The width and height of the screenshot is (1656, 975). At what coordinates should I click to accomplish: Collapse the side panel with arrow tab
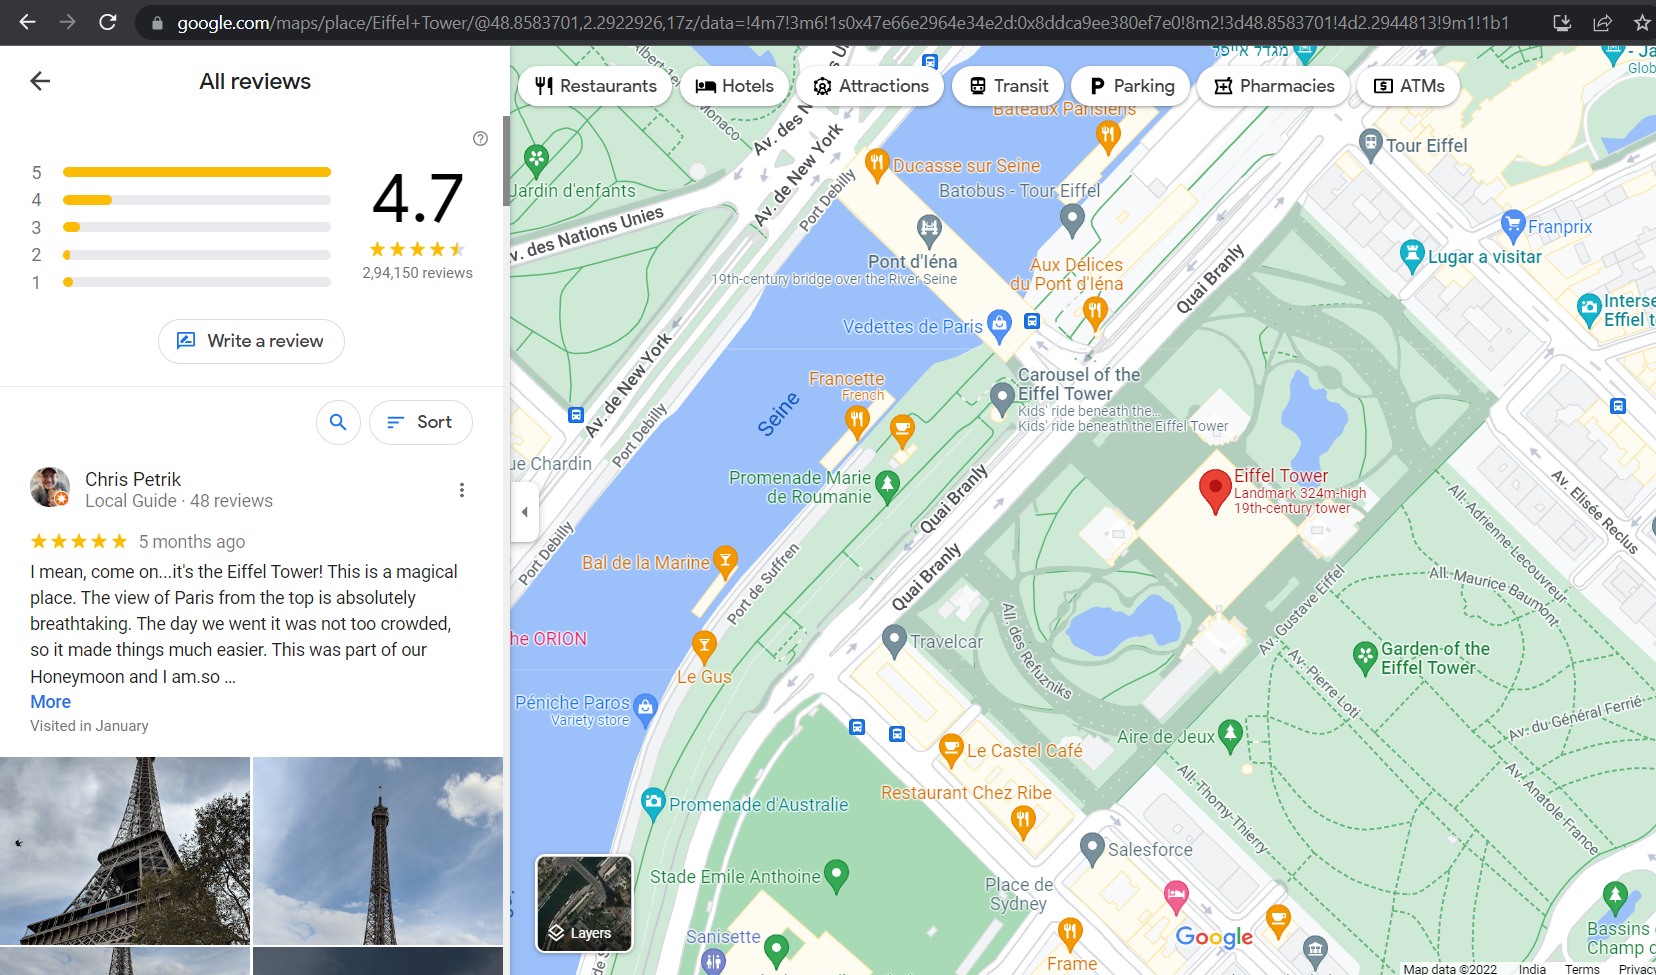tap(525, 512)
